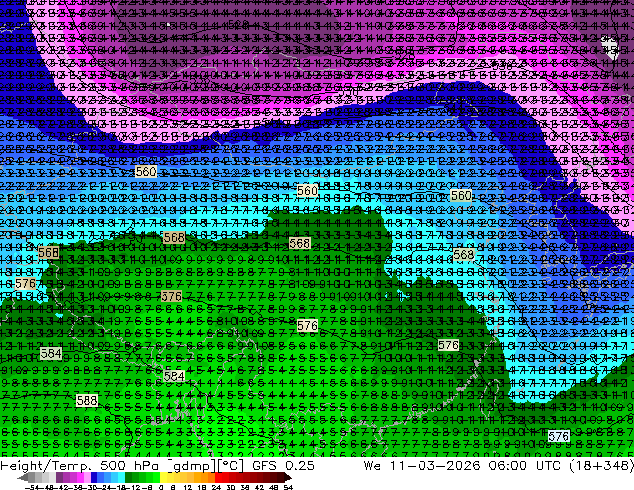The width and height of the screenshot is (634, 490).
Task: Click the gray left arrow of color scale
Action: coord(23,478)
